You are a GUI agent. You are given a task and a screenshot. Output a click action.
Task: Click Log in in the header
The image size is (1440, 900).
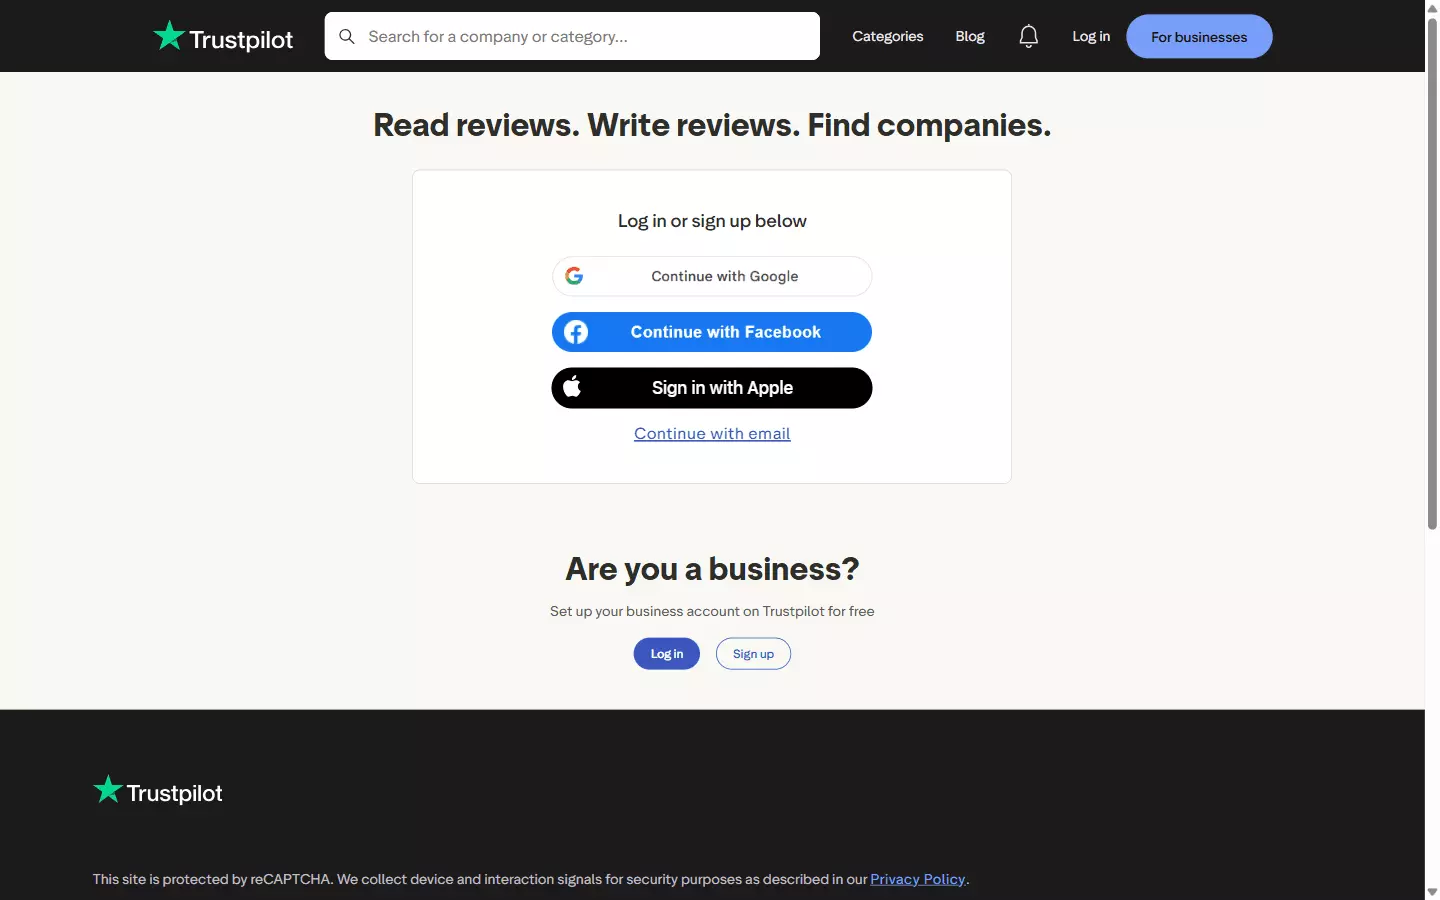[x=1091, y=36]
